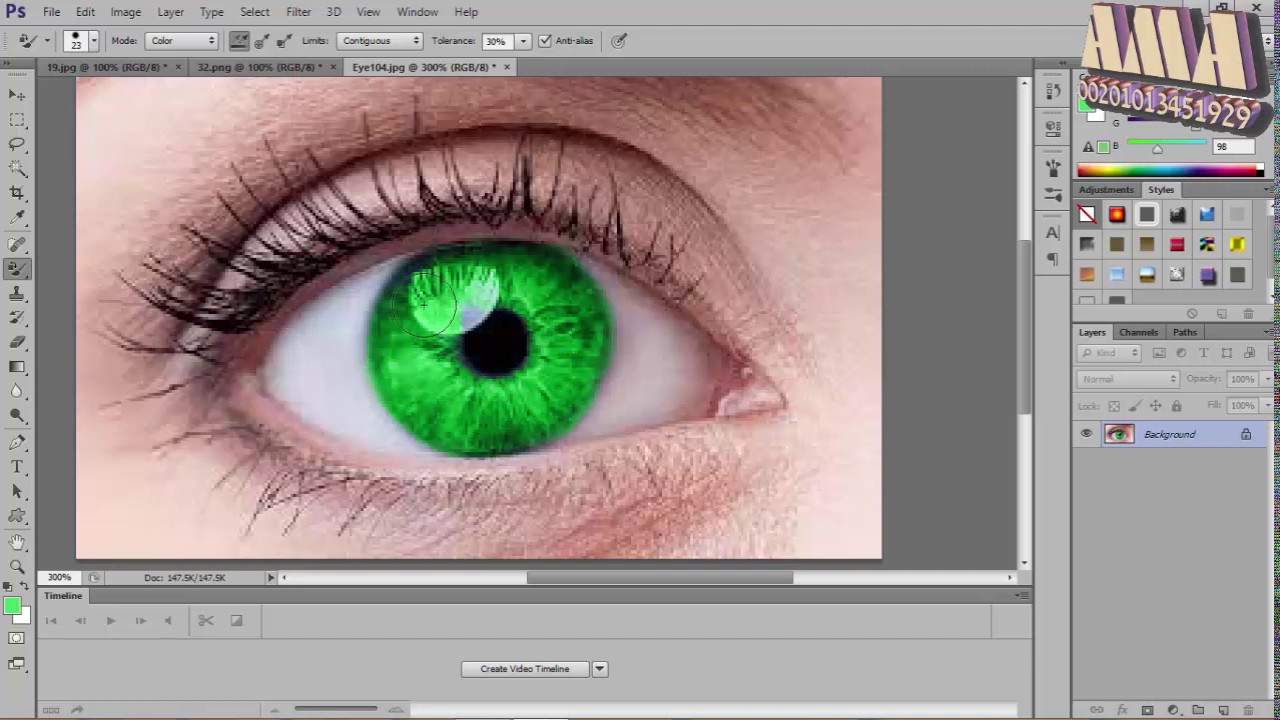Select the Crop tool
Viewport: 1280px width, 720px height.
click(x=17, y=193)
